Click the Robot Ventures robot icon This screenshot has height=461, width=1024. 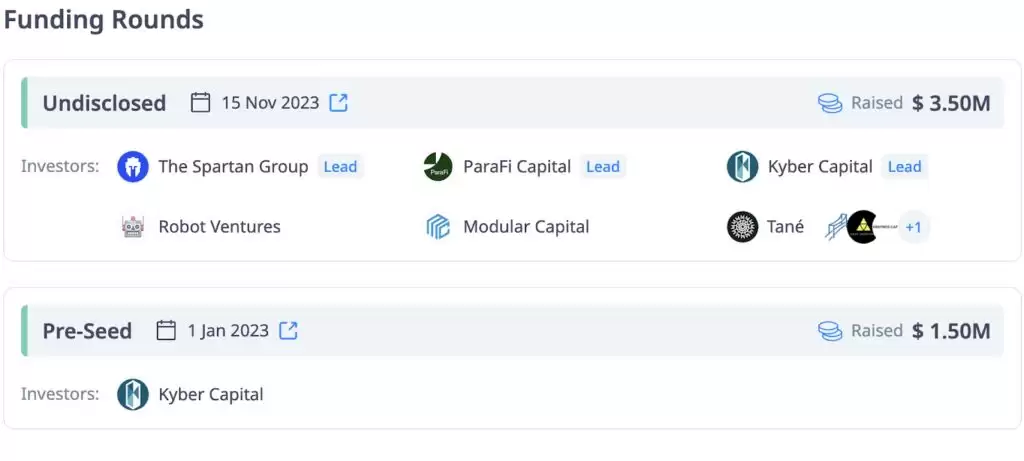point(133,227)
